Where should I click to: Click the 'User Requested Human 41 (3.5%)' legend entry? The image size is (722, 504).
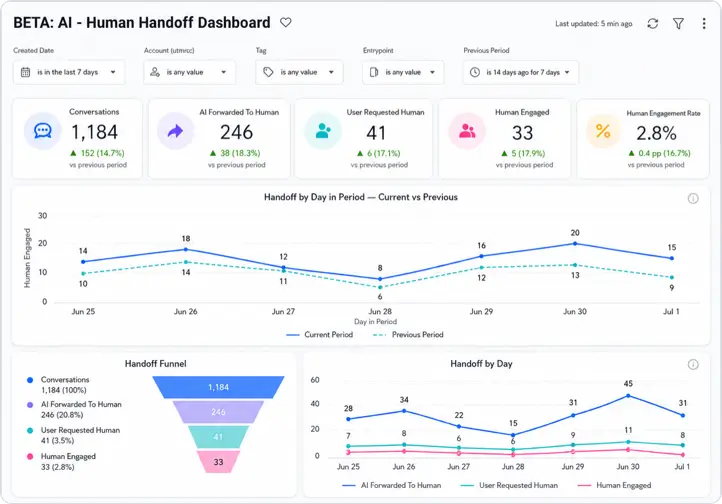pyautogui.click(x=73, y=435)
